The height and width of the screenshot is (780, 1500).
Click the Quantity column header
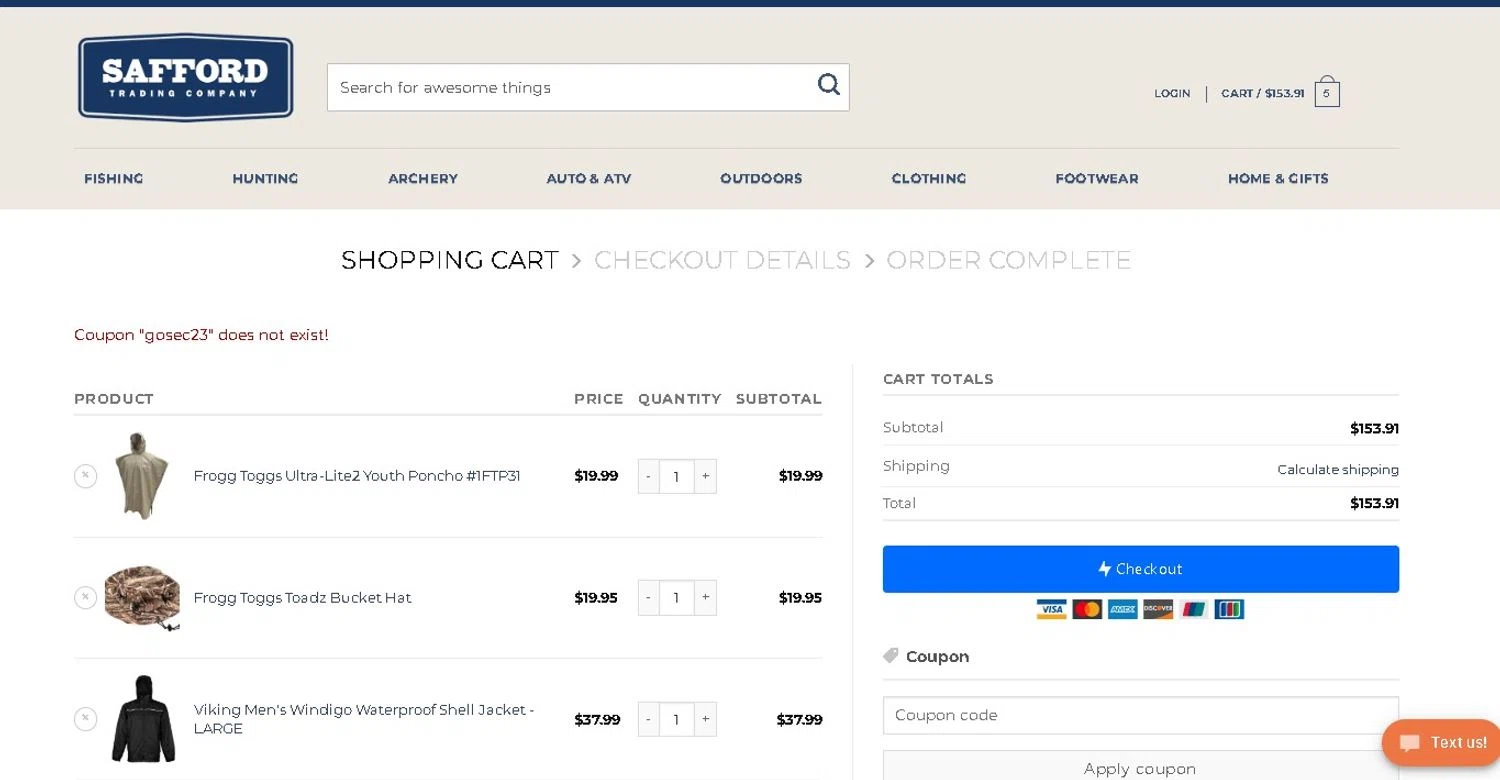click(x=680, y=399)
